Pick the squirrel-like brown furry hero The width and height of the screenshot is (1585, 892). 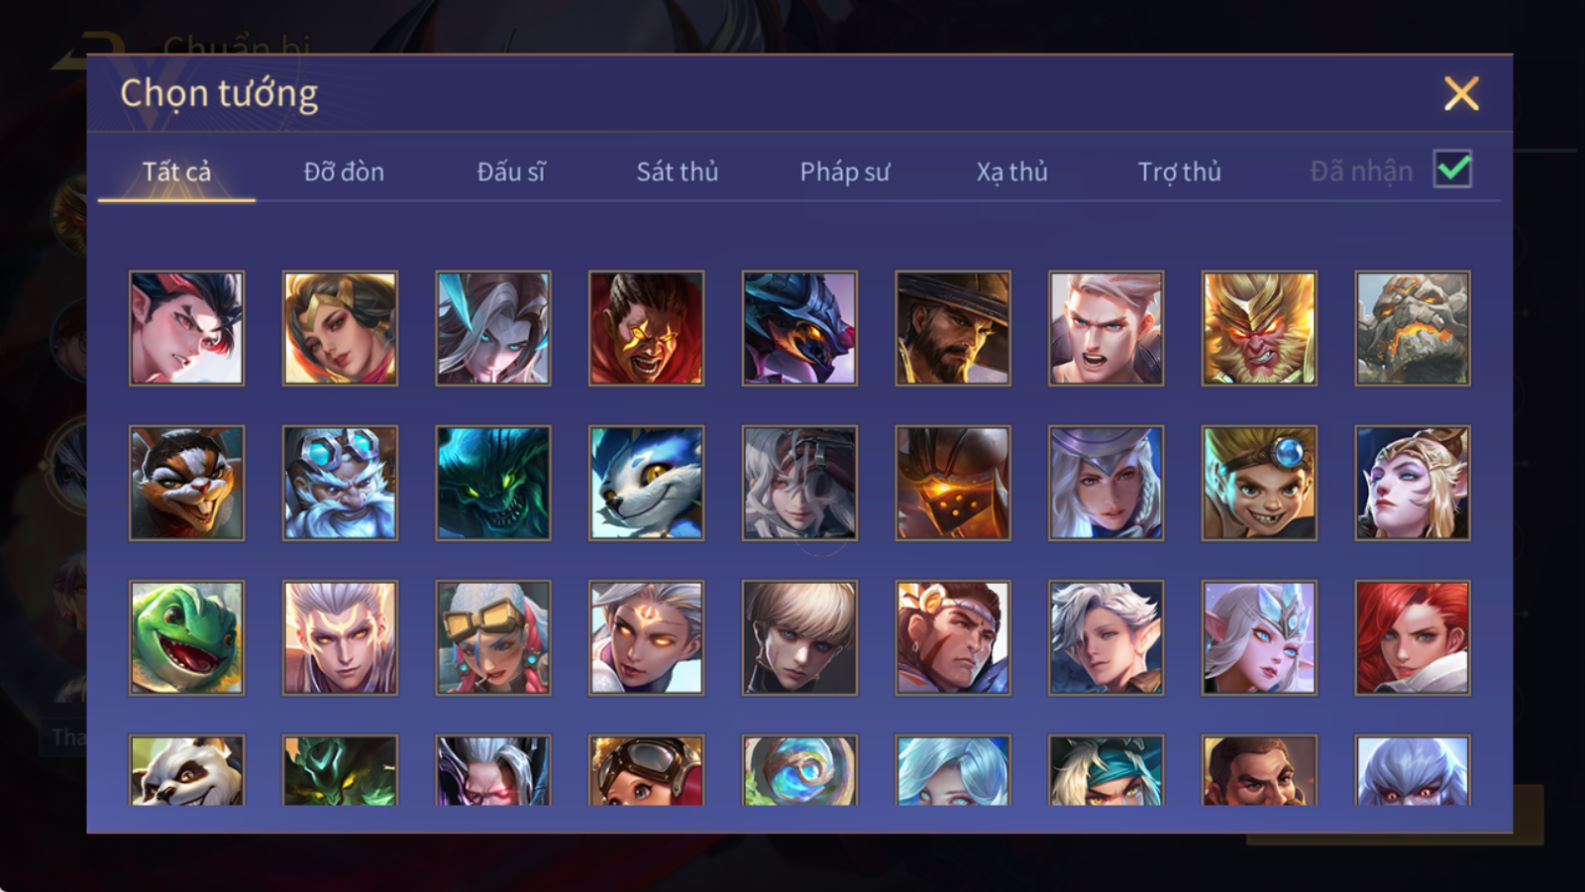[x=187, y=483]
